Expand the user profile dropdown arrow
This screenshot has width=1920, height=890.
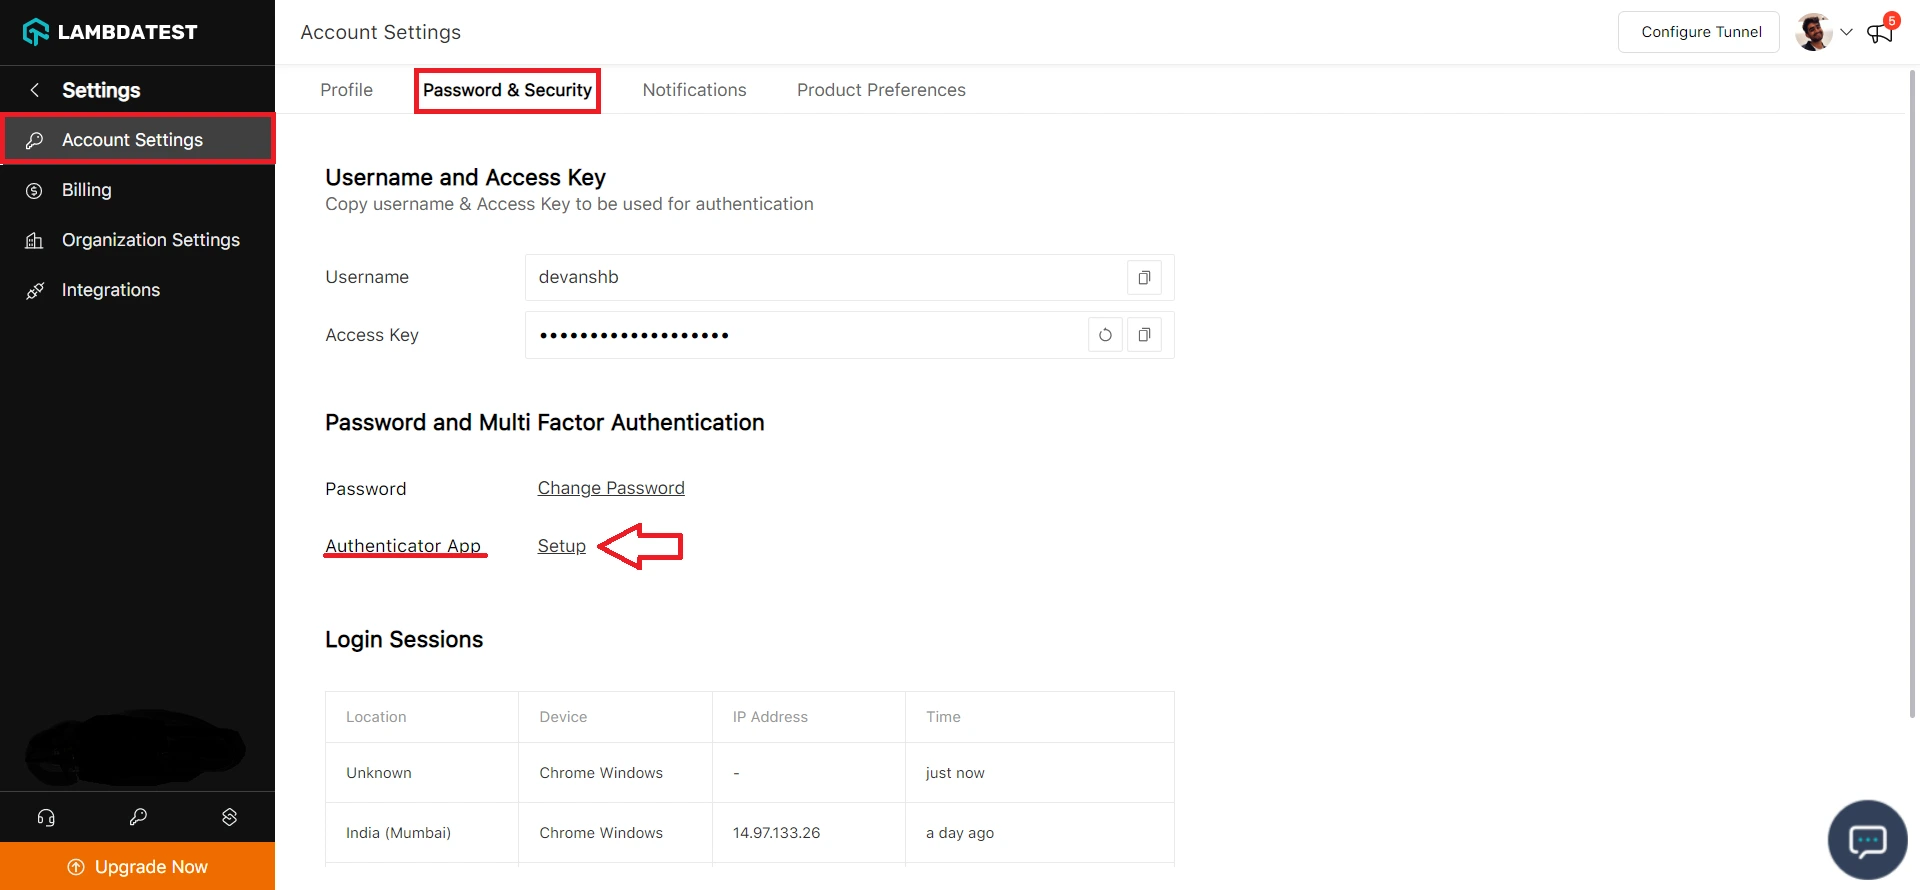(x=1846, y=32)
